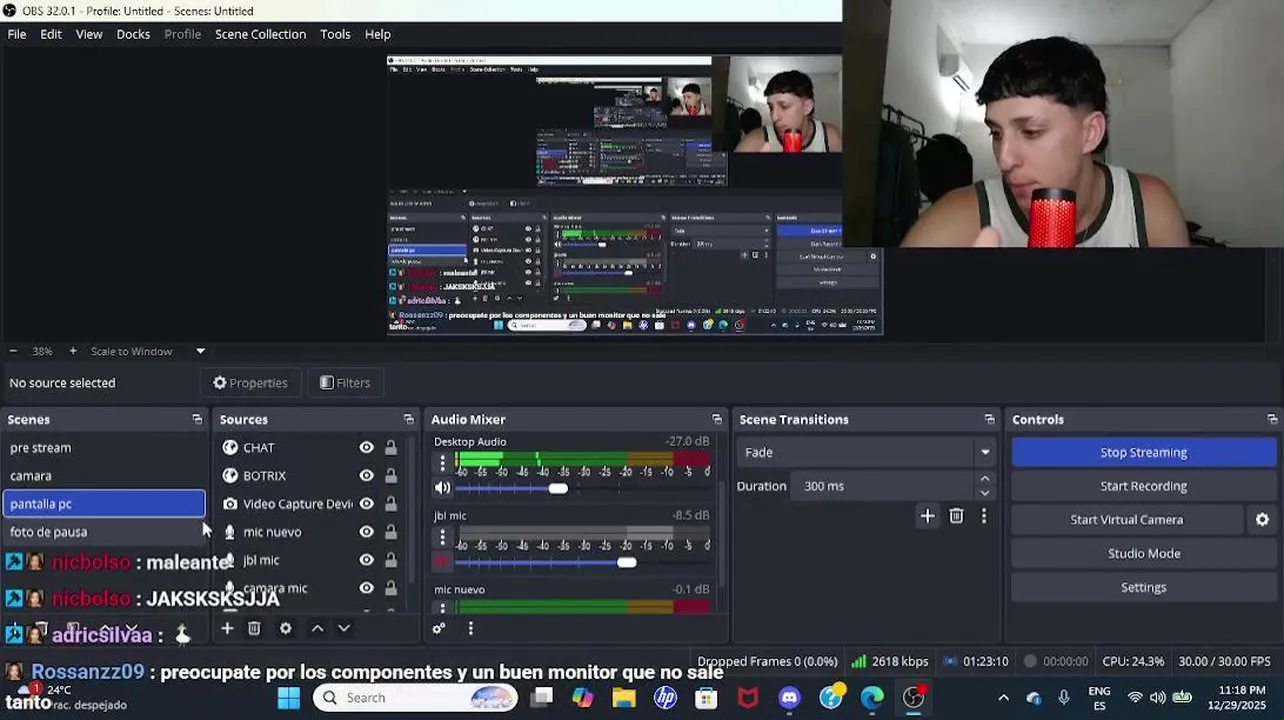Viewport: 1284px width, 720px height.
Task: Select the foto de pausa scene
Action: tap(104, 531)
